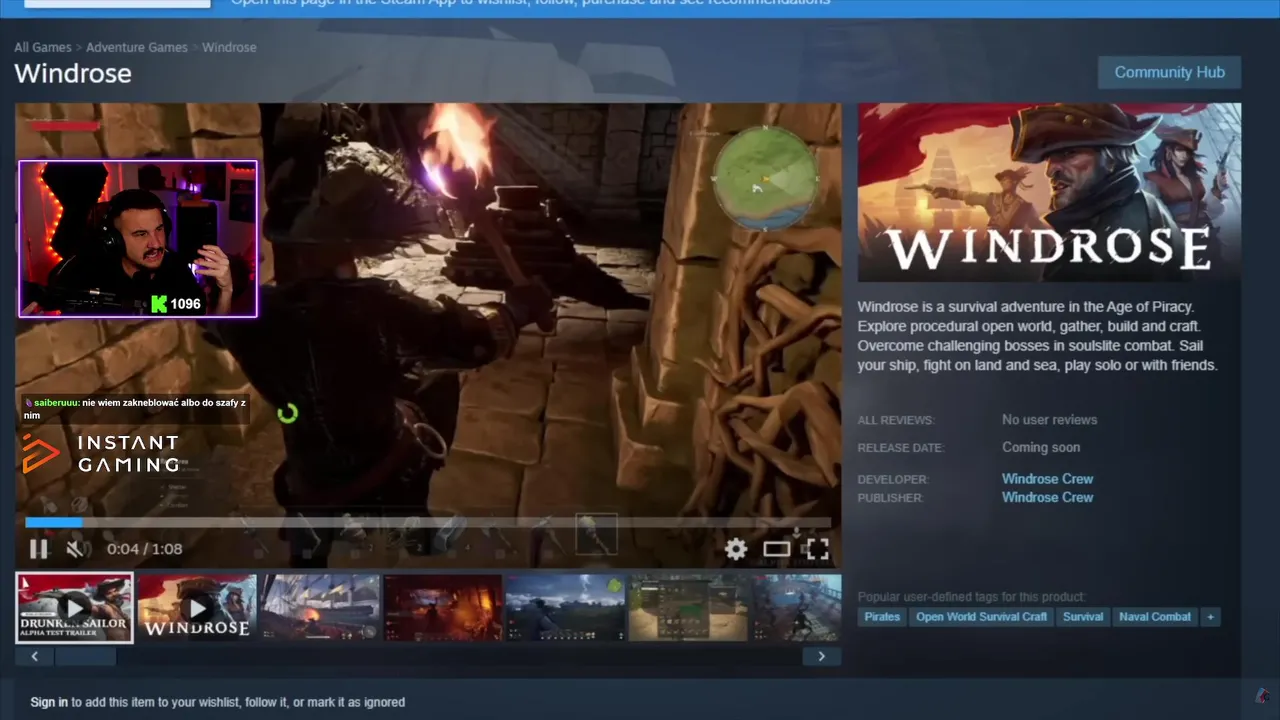The width and height of the screenshot is (1280, 720).
Task: Click the 'No user reviews' text
Action: tap(1049, 420)
